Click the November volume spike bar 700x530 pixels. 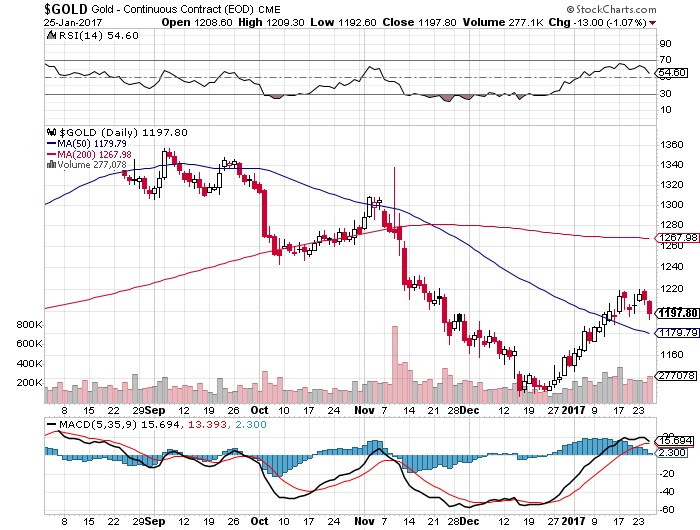pos(395,364)
